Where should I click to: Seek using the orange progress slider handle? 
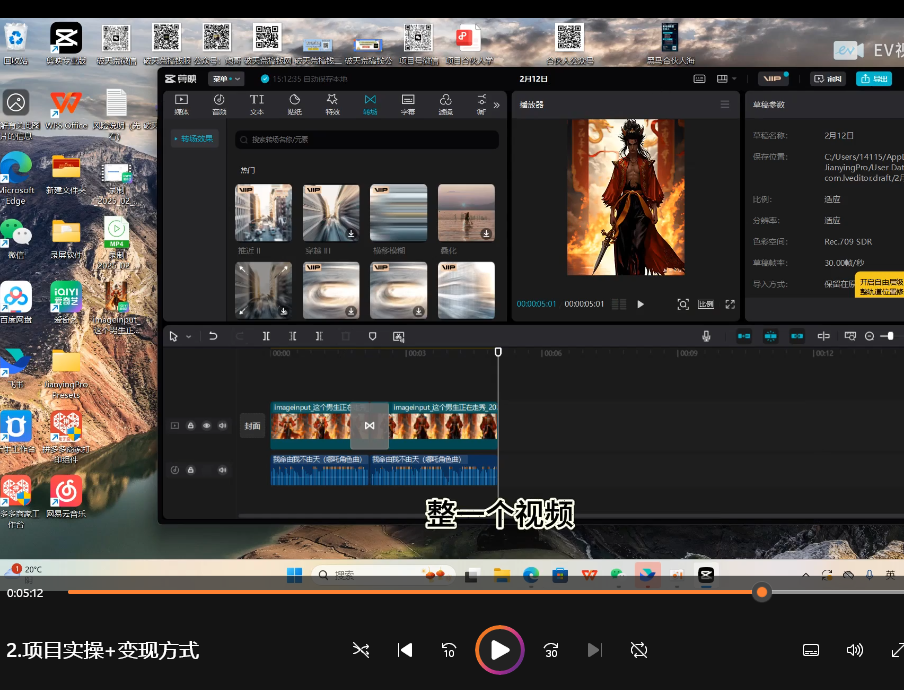762,592
